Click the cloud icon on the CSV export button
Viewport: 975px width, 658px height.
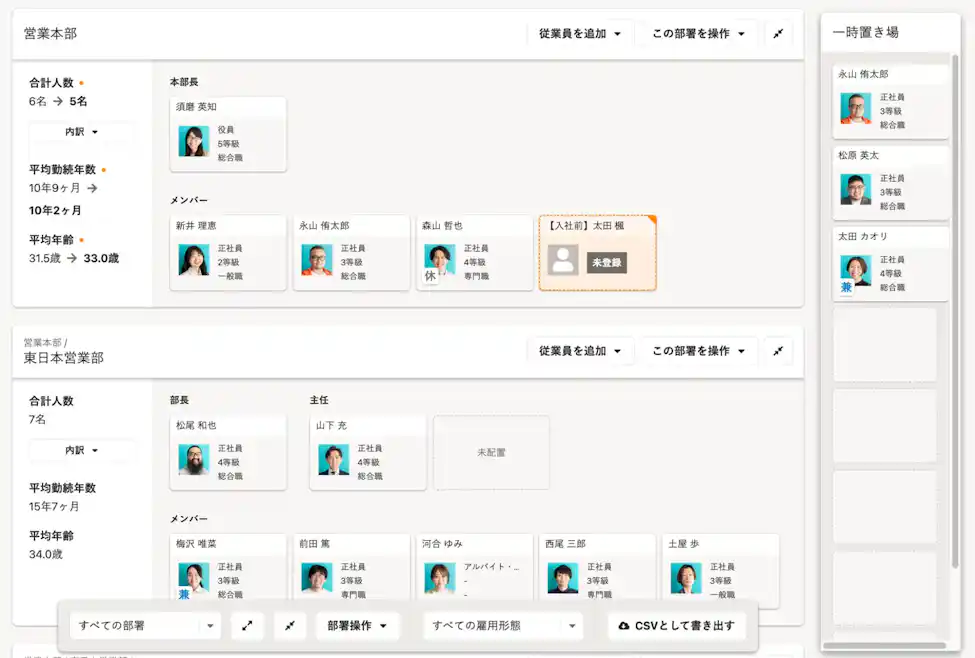pyautogui.click(x=622, y=625)
